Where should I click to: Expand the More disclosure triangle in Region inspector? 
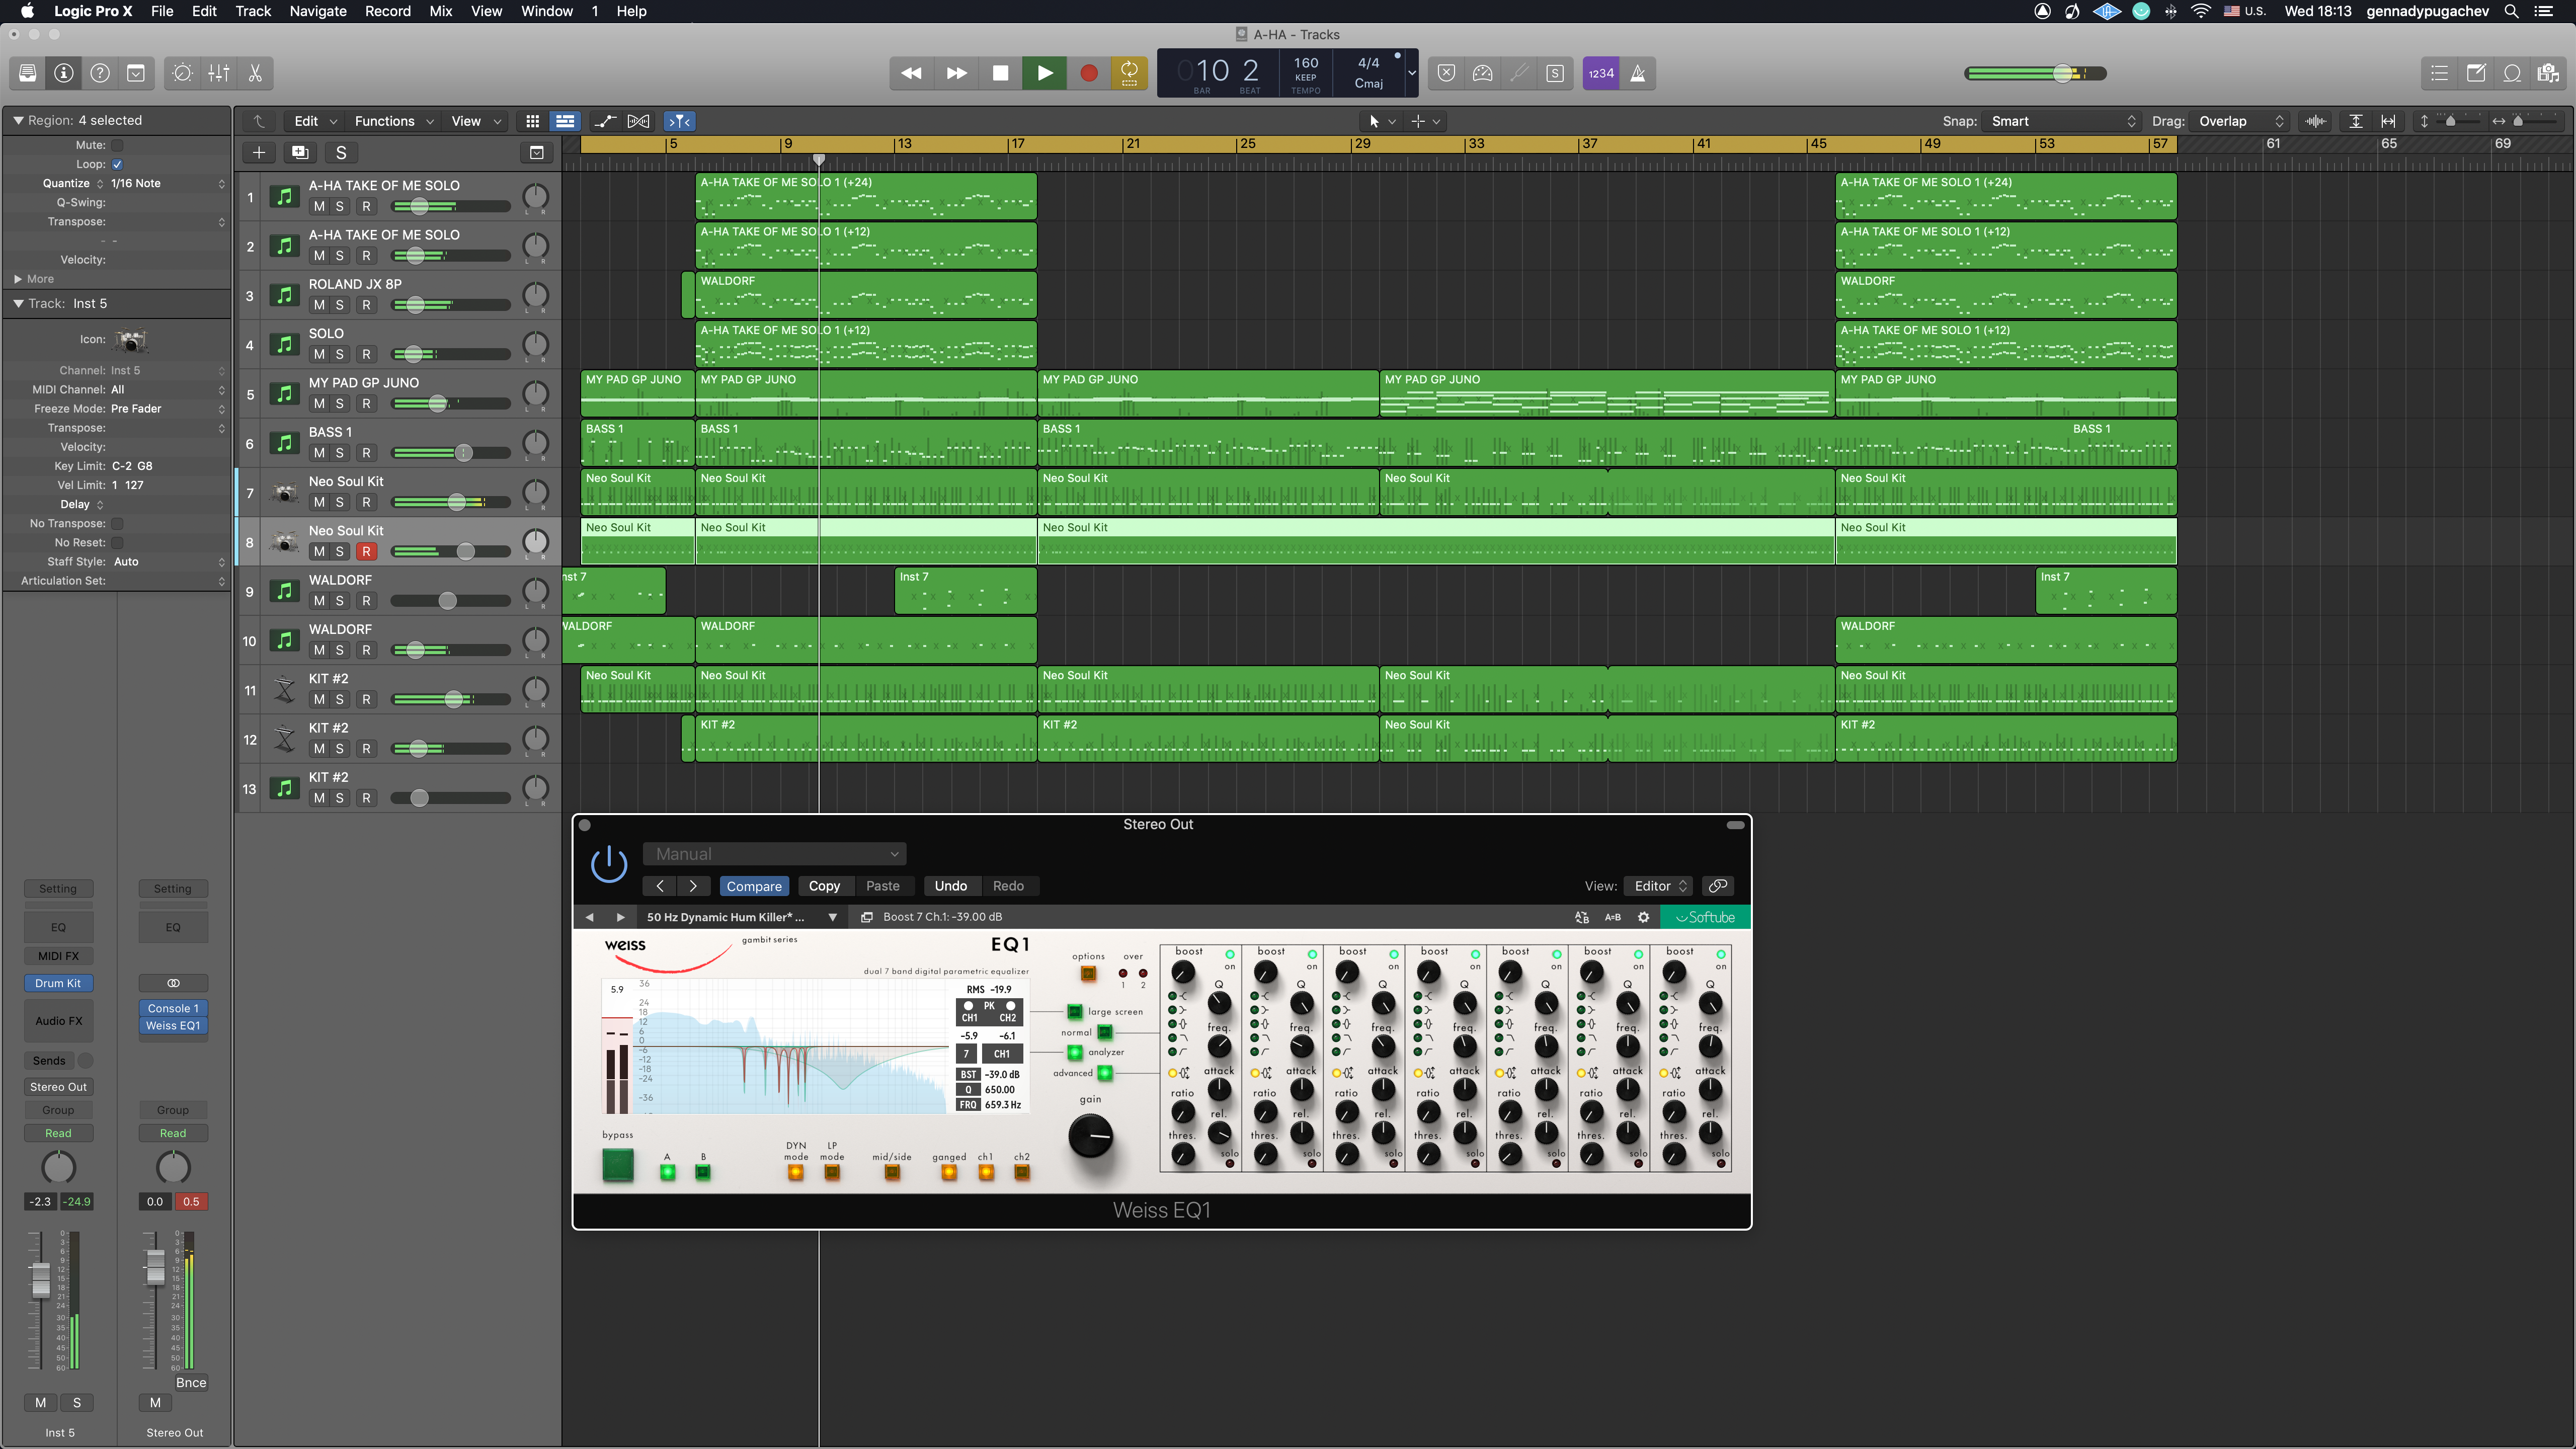(x=18, y=279)
